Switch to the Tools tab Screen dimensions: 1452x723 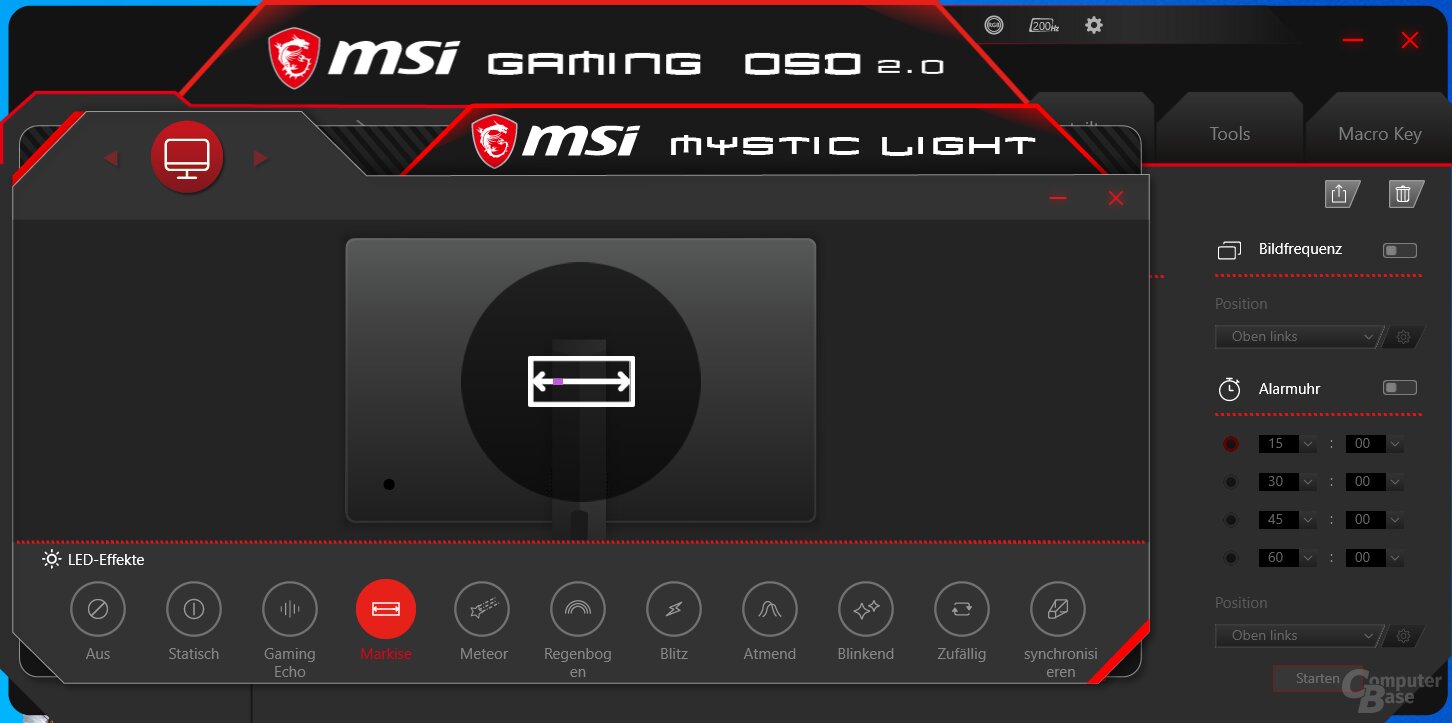(1230, 134)
